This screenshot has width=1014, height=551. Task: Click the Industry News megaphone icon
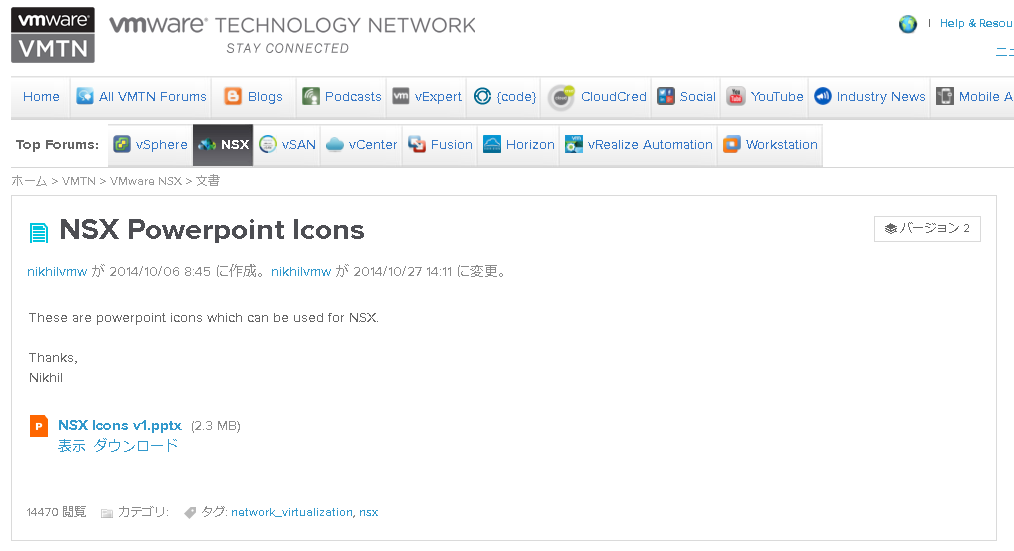(823, 96)
